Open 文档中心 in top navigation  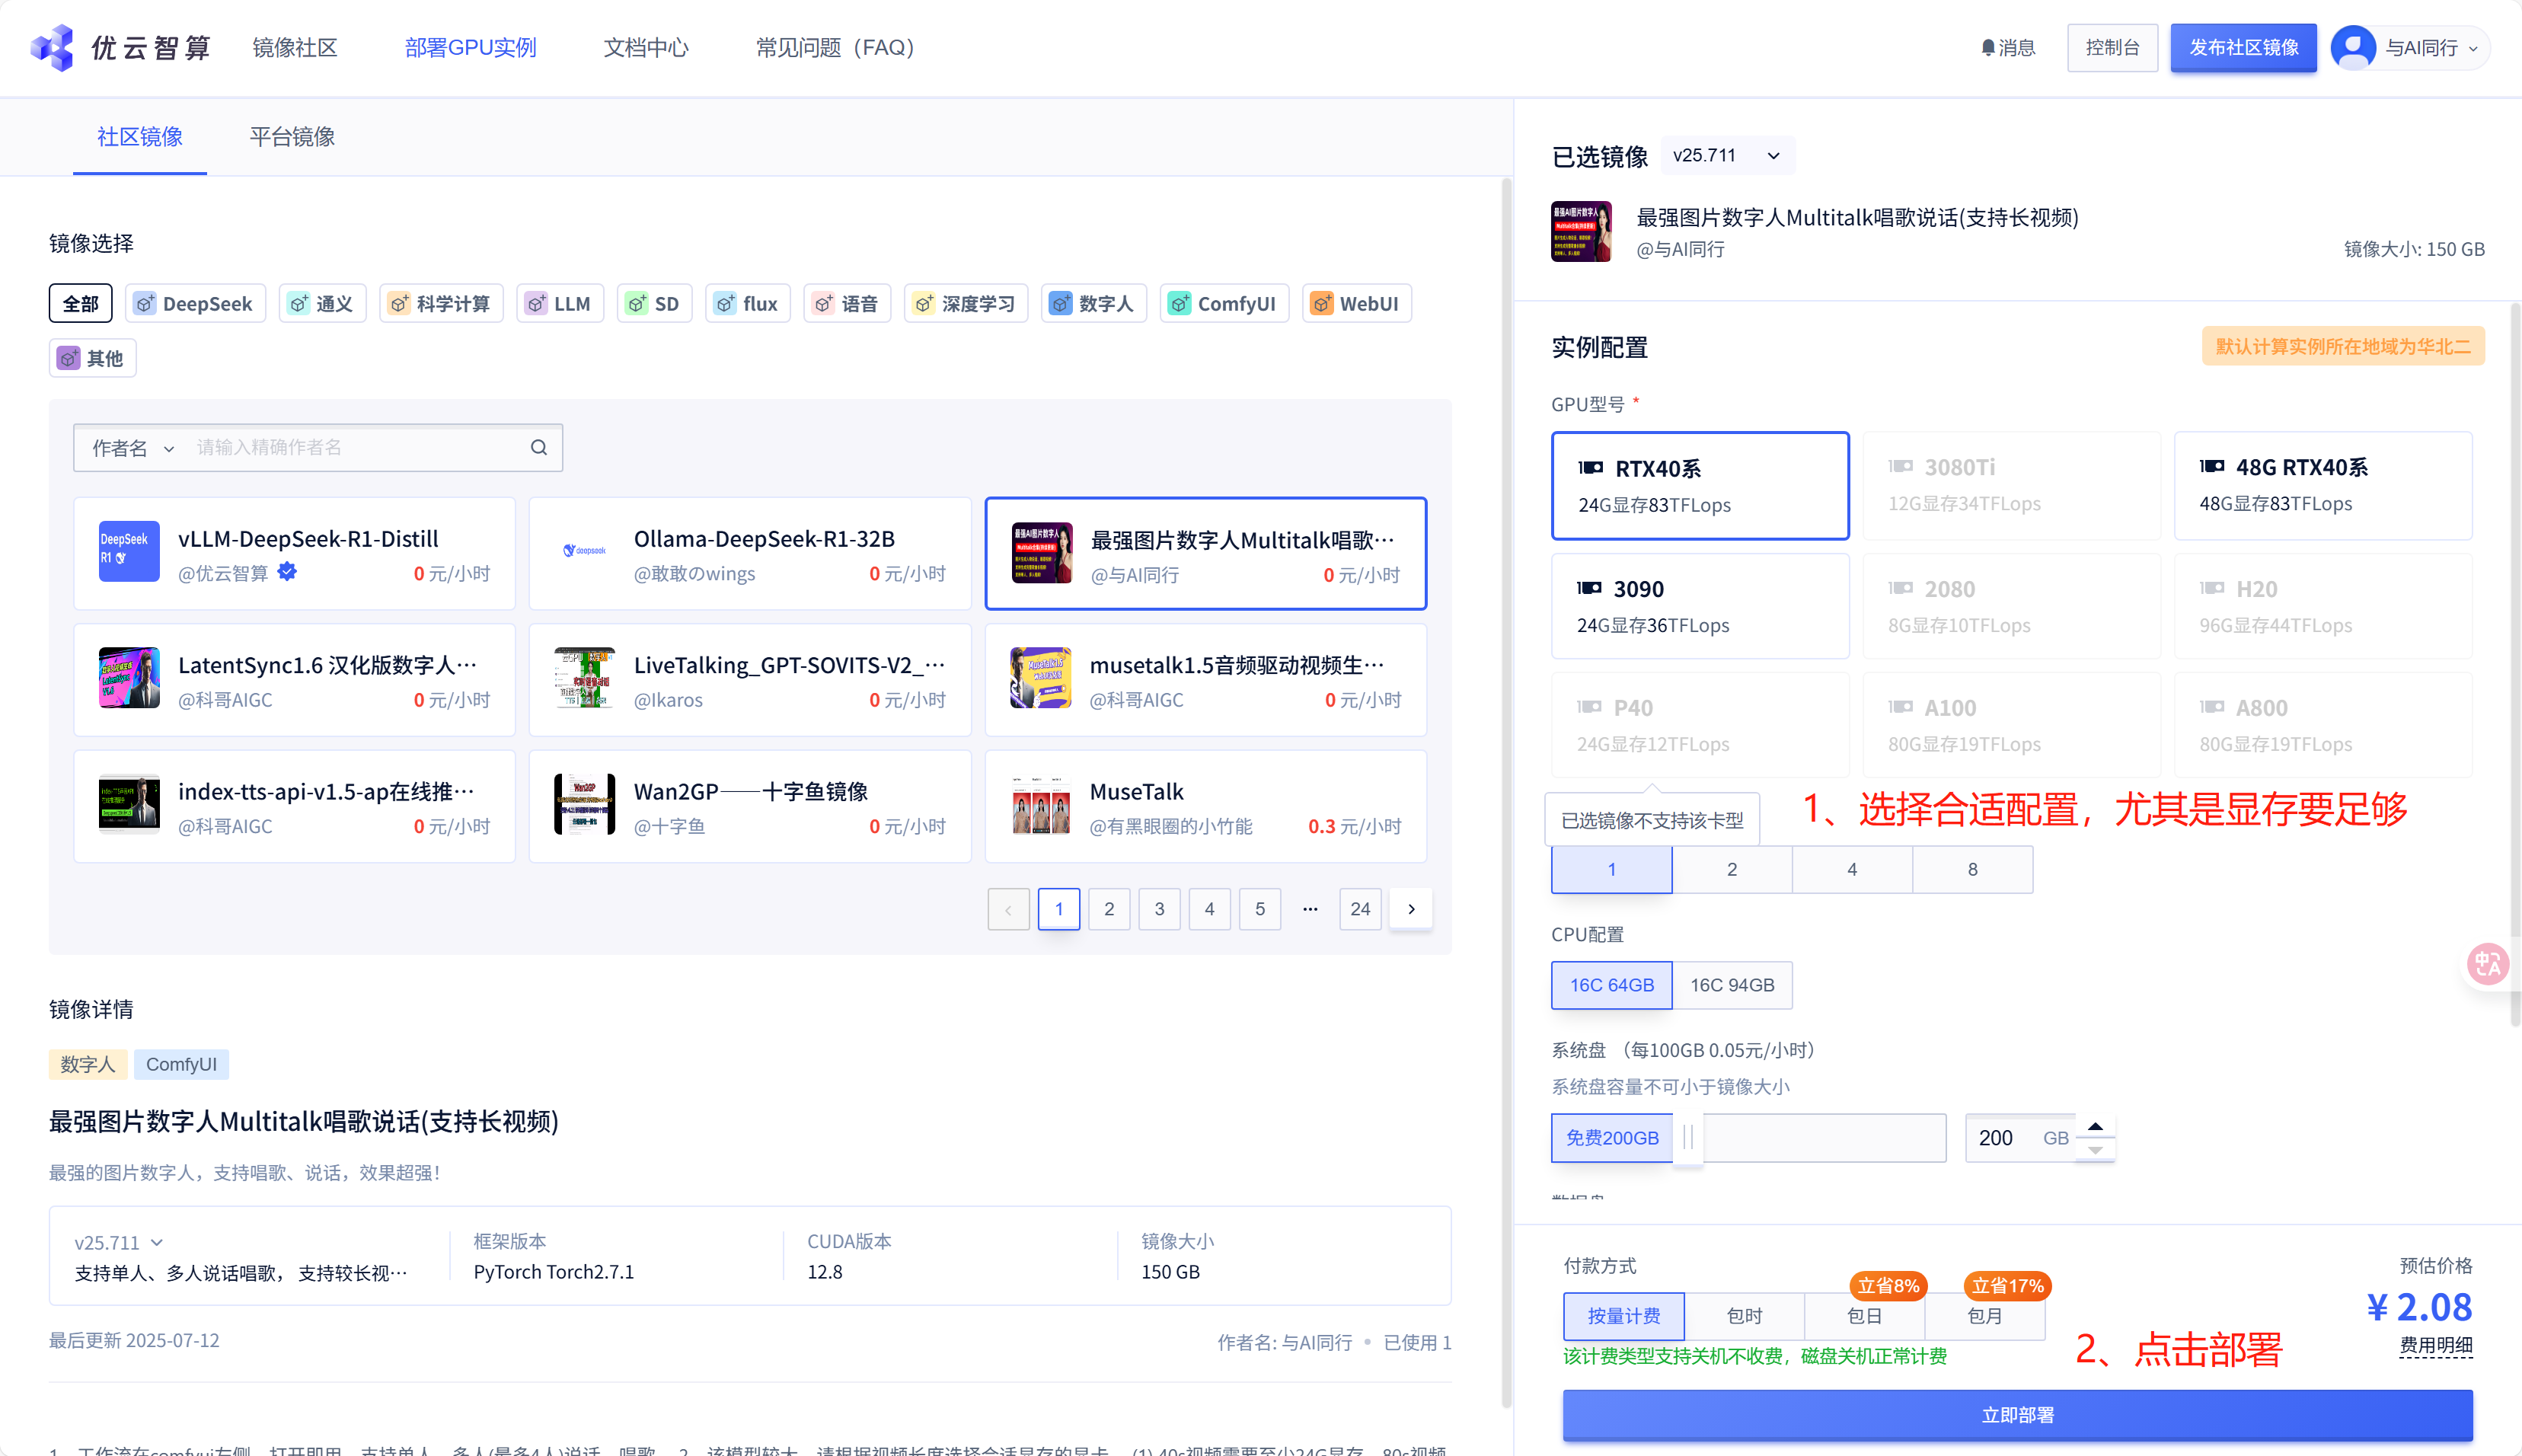click(646, 47)
